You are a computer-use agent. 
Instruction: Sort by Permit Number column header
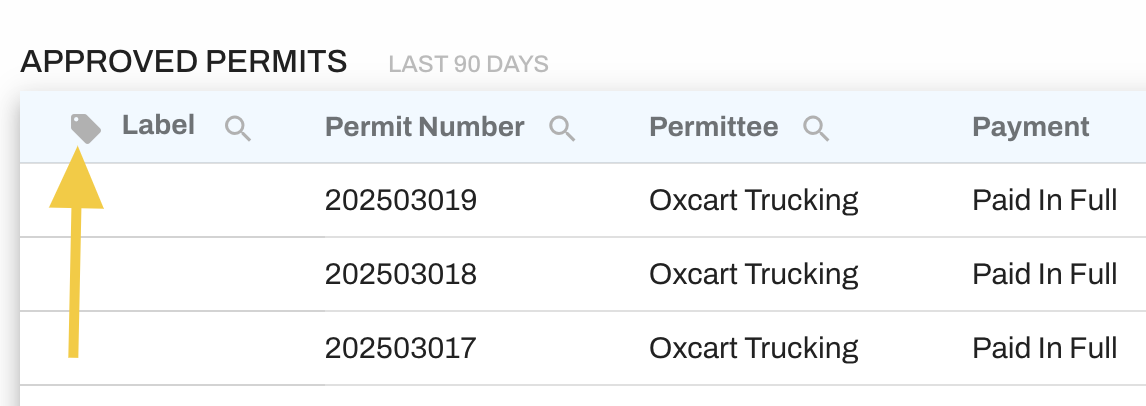[x=424, y=127]
